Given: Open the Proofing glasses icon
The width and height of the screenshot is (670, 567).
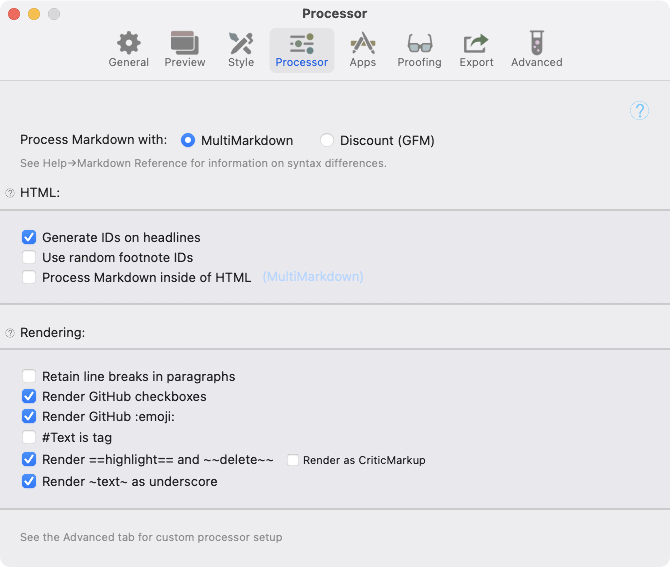Looking at the screenshot, I should (420, 43).
